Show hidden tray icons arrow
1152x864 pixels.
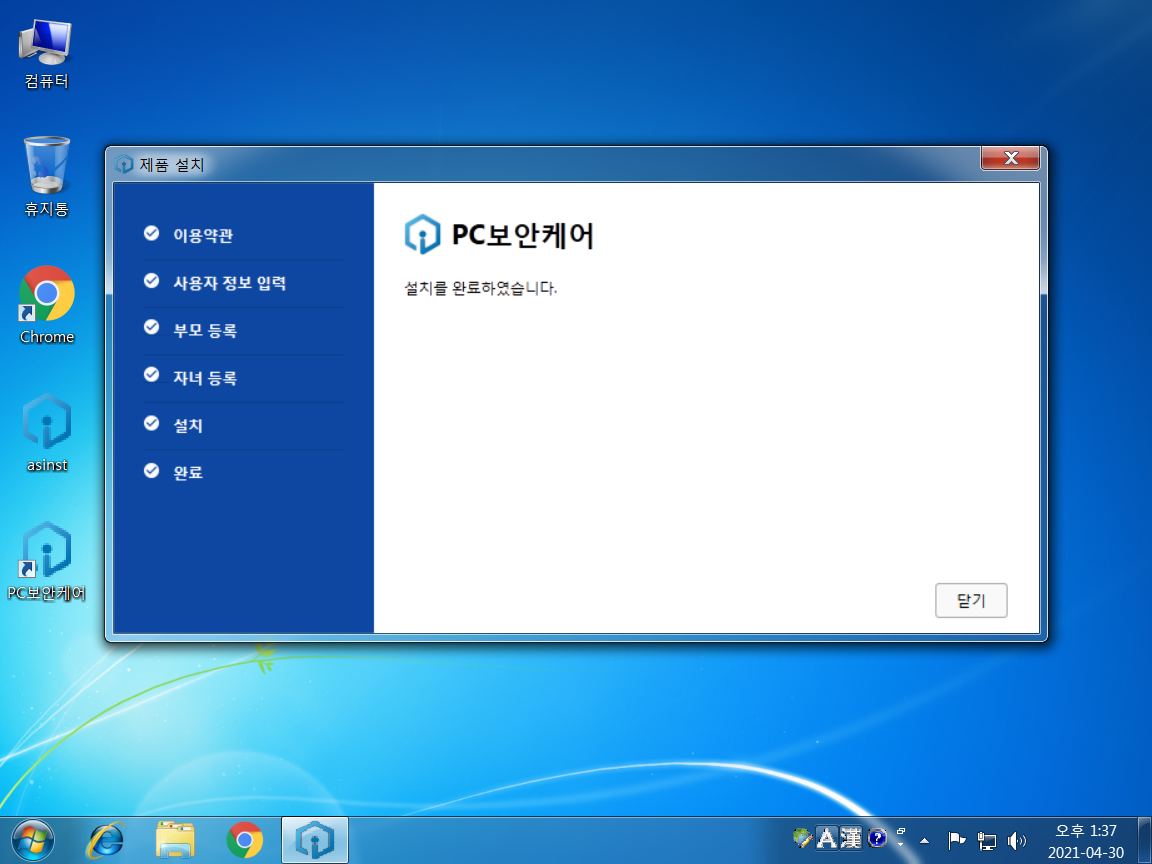click(x=924, y=840)
